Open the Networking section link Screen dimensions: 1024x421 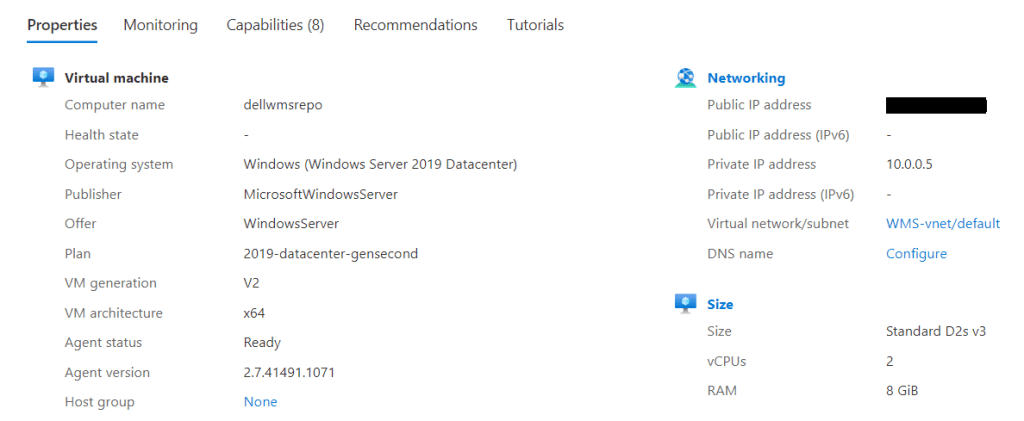[x=746, y=78]
